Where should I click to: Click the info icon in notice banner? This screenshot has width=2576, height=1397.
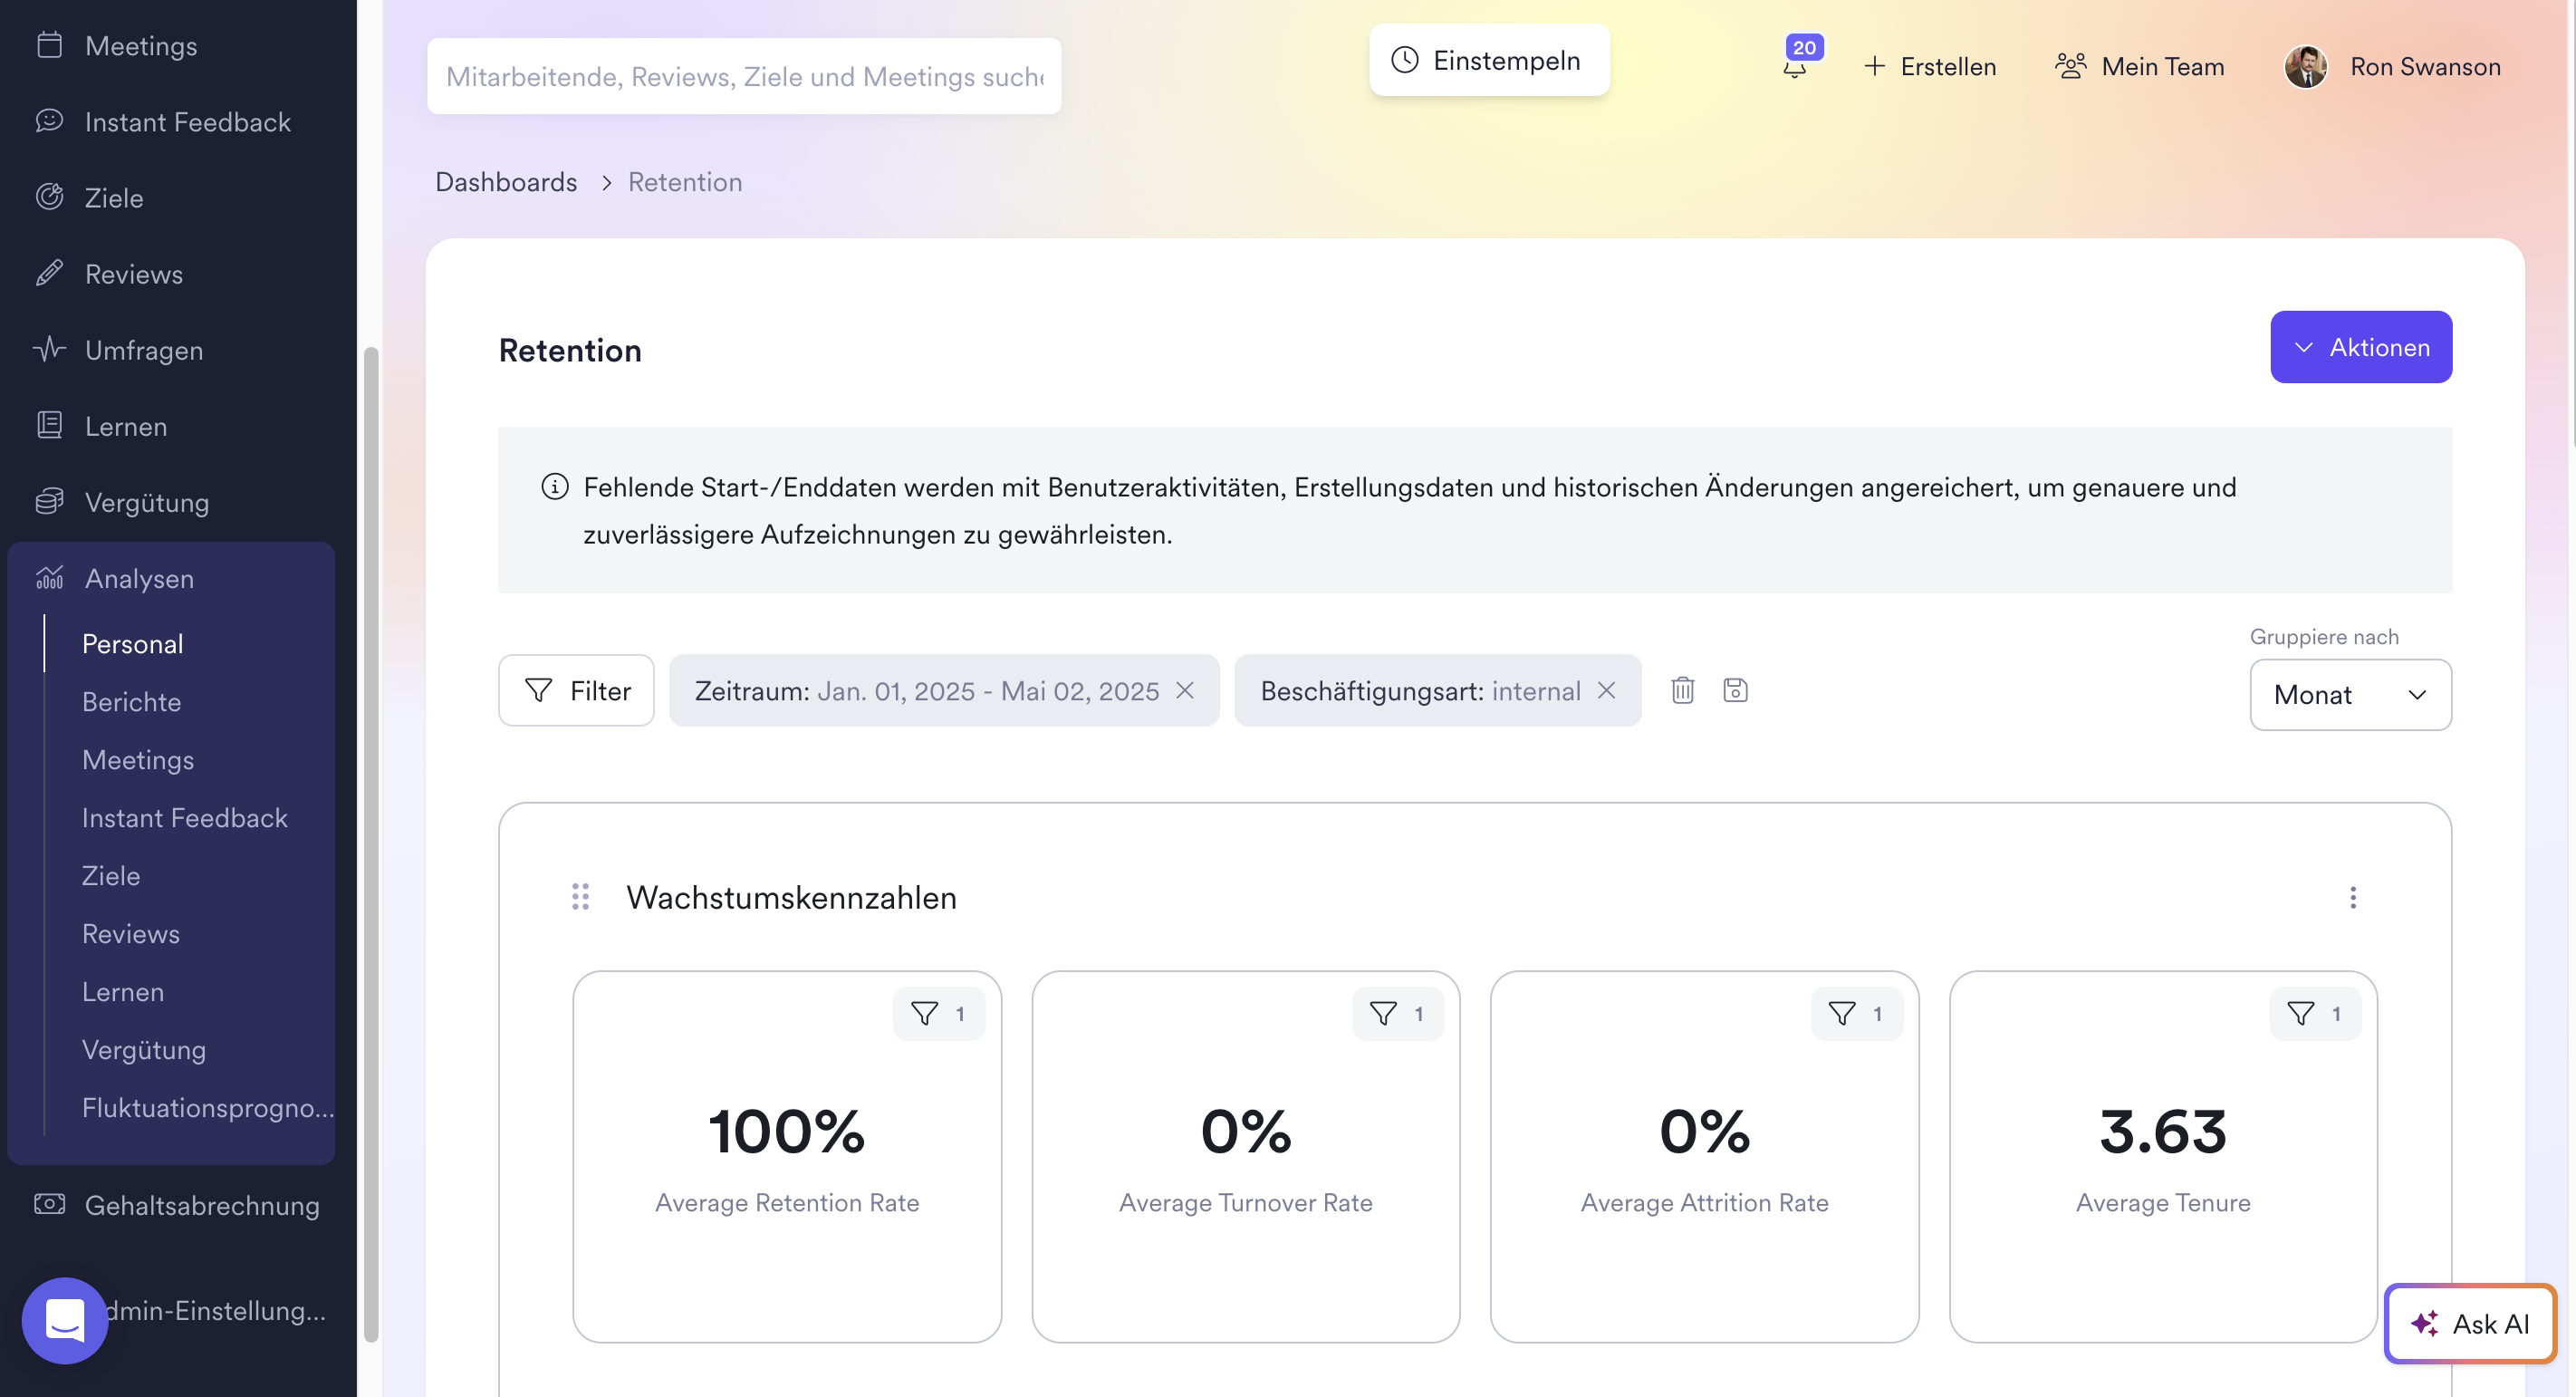pyautogui.click(x=555, y=487)
